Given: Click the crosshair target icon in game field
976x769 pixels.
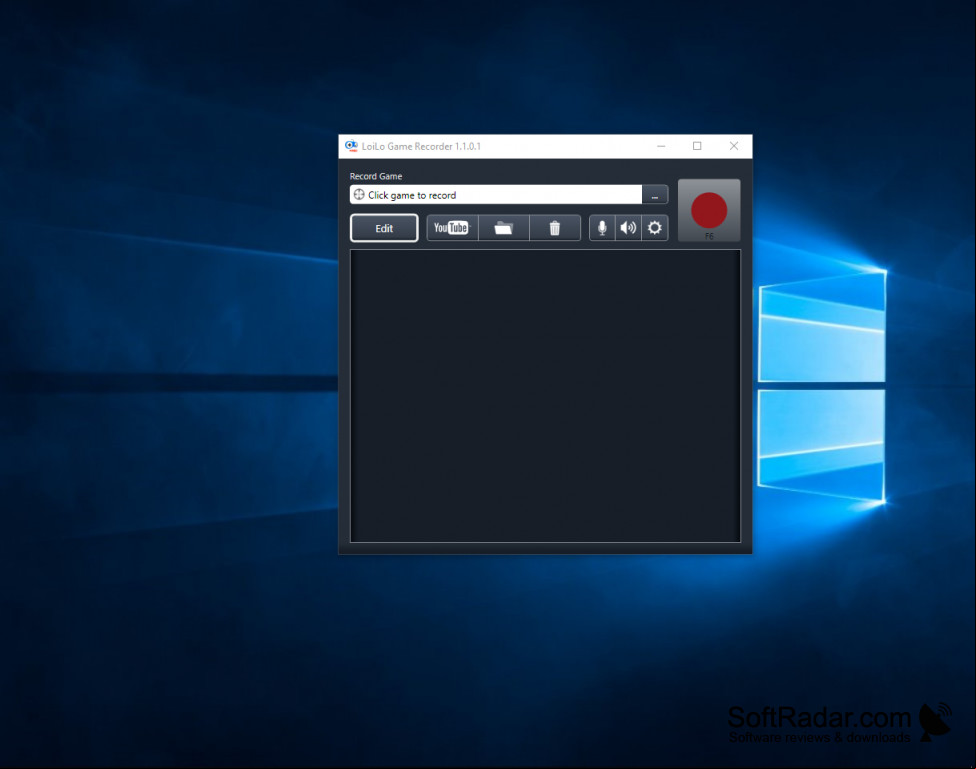Looking at the screenshot, I should [359, 195].
